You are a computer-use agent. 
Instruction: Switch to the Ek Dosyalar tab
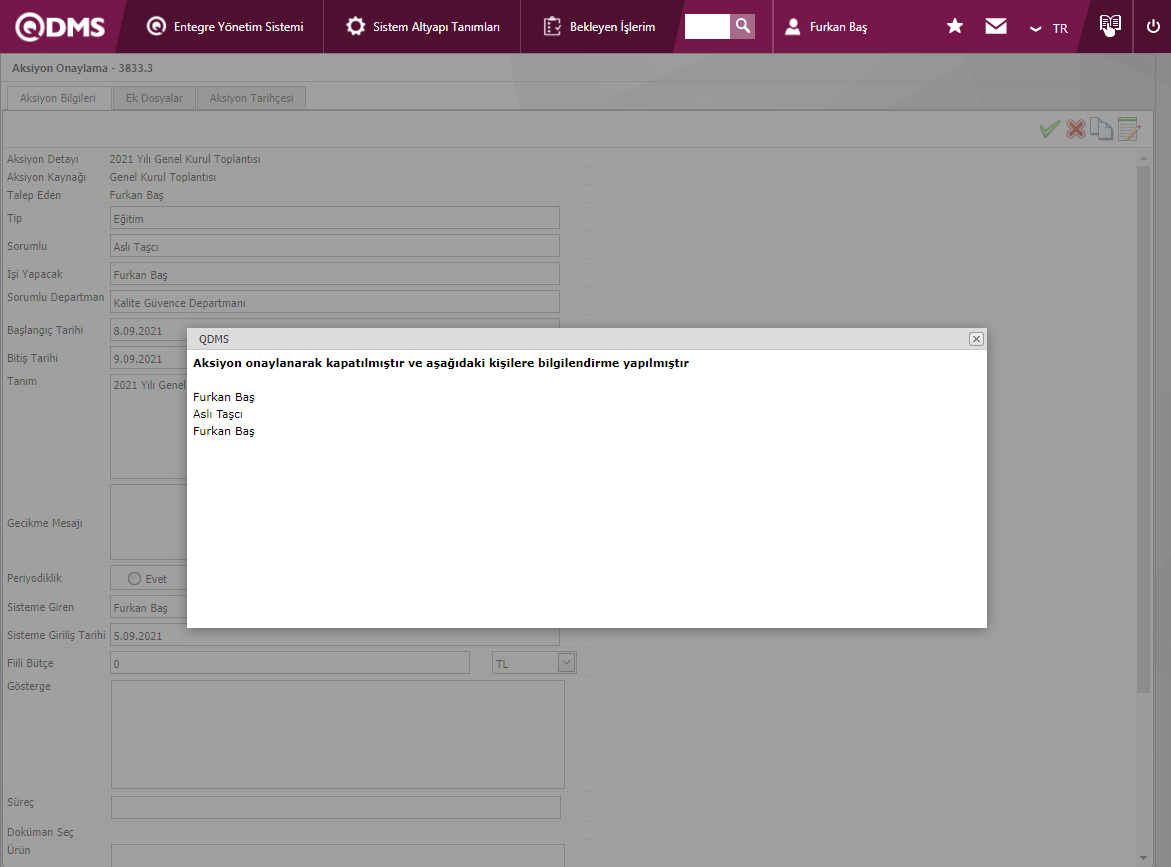[x=154, y=98]
